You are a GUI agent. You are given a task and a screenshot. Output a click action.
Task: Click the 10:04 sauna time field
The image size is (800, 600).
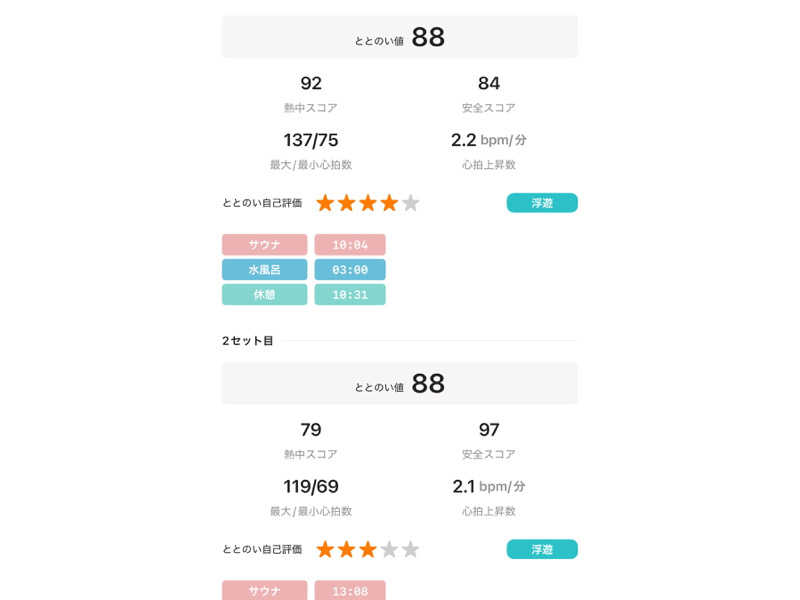tap(350, 244)
